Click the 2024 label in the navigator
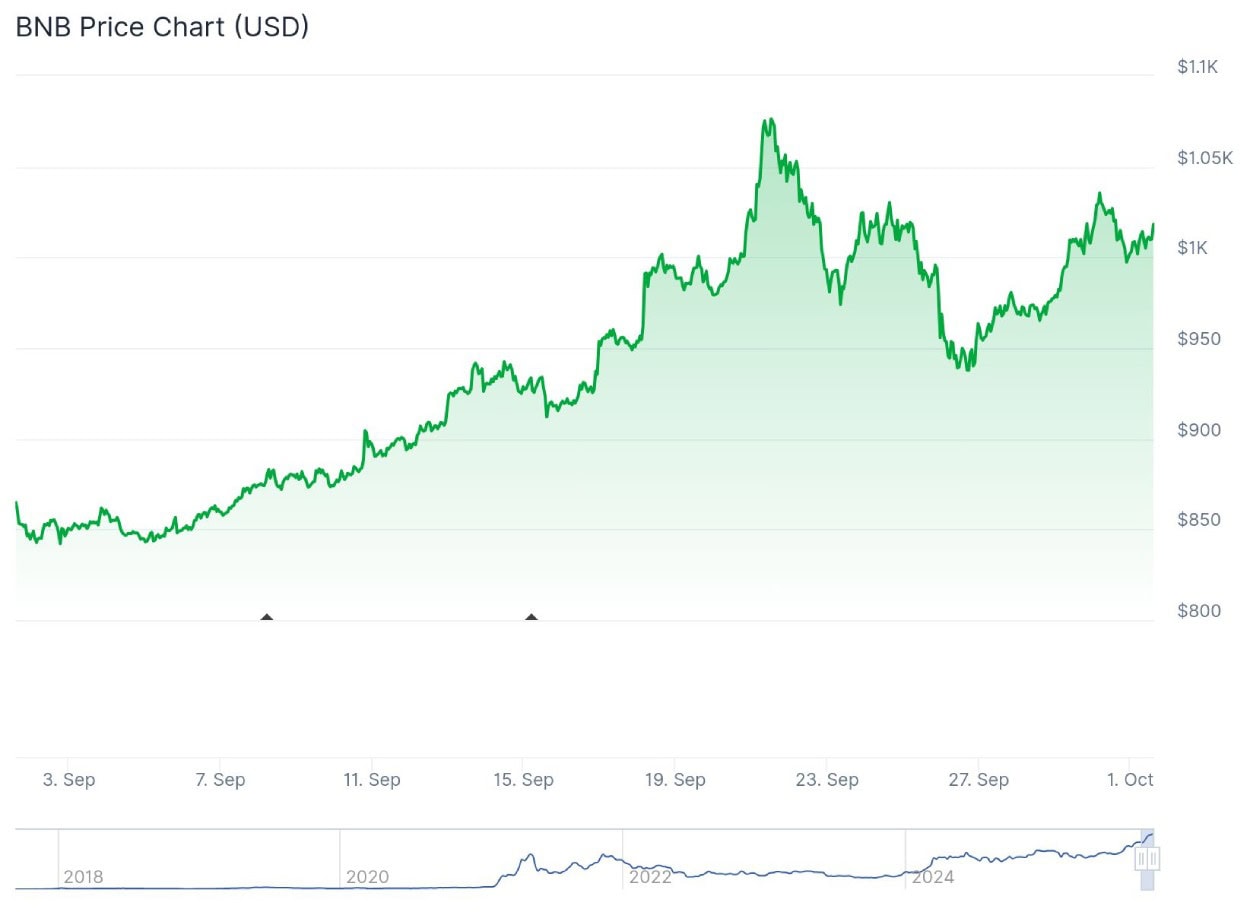The width and height of the screenshot is (1250, 912). tap(933, 877)
